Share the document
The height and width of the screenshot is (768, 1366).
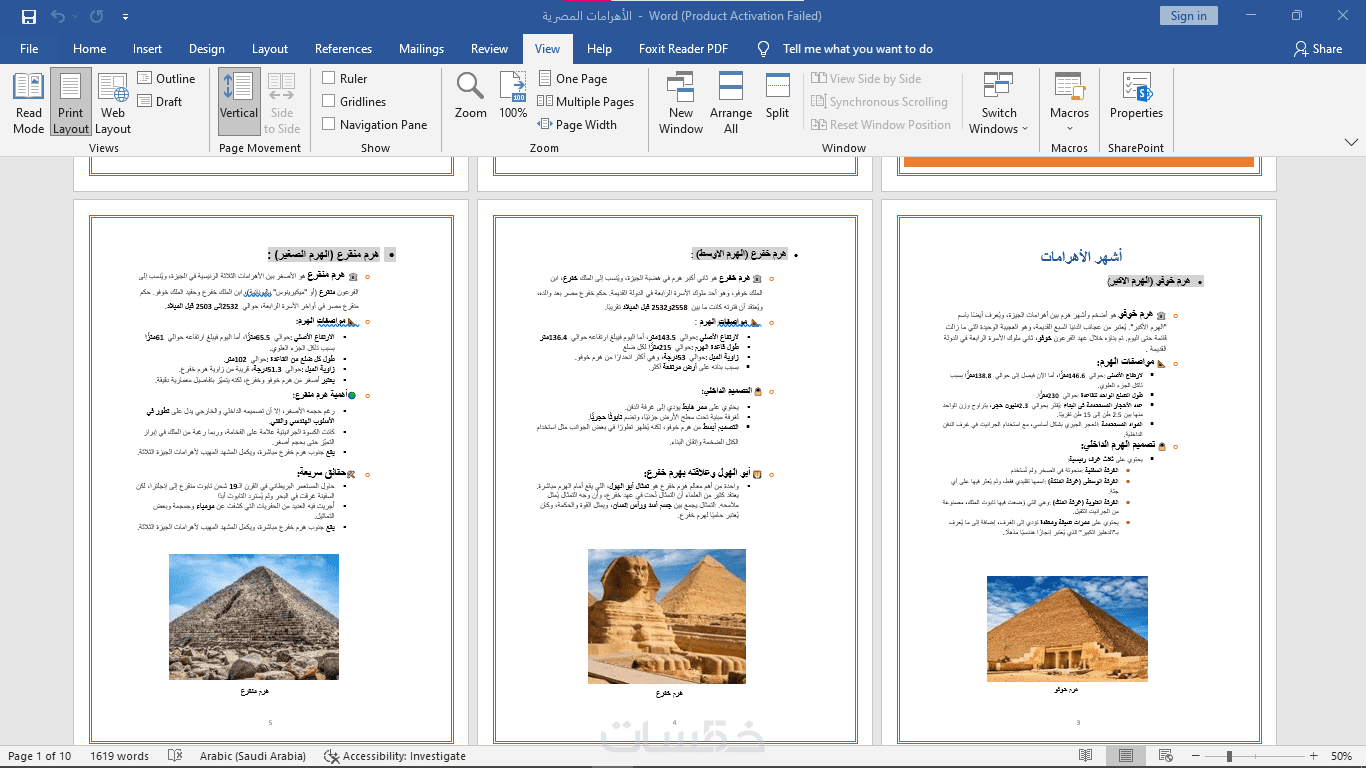pos(1317,48)
